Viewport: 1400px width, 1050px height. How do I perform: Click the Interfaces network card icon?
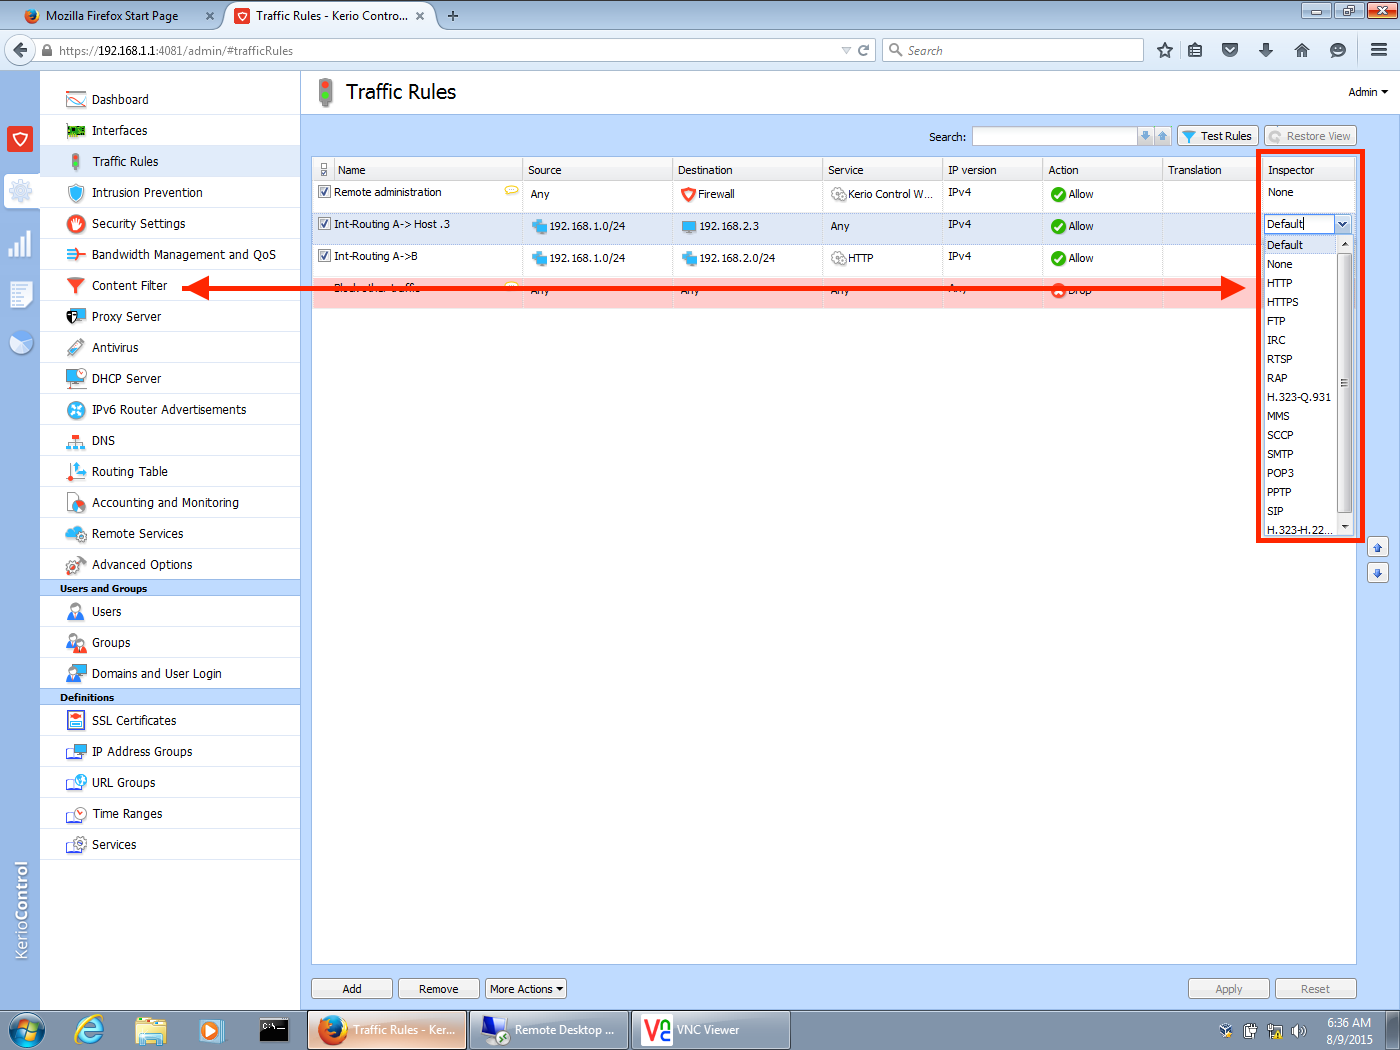(76, 130)
